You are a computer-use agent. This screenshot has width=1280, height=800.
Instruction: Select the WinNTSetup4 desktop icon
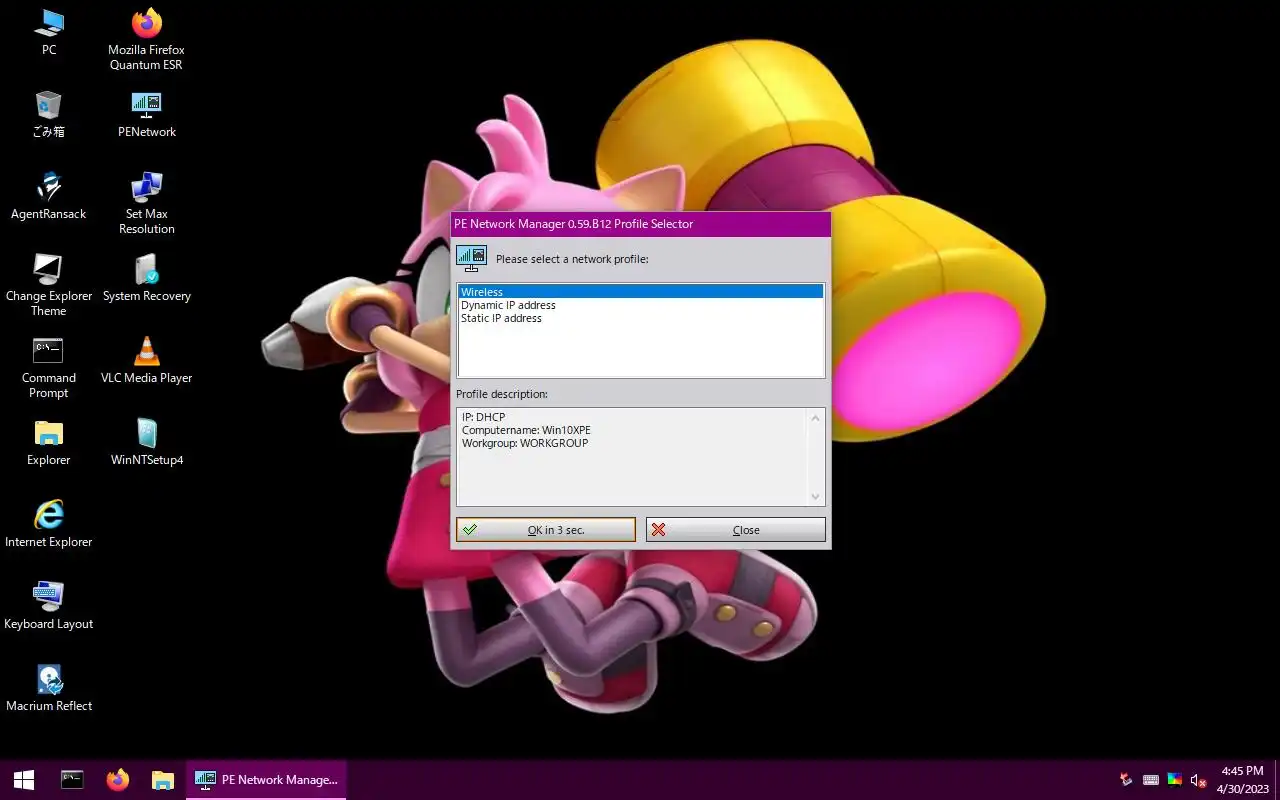[x=147, y=441]
